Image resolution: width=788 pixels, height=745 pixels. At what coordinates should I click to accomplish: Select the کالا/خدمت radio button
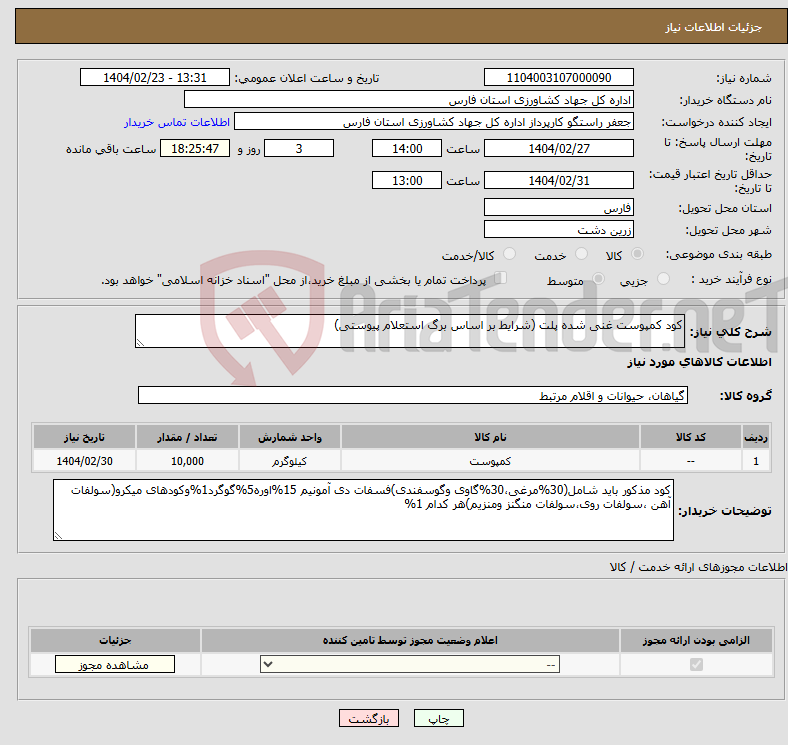[509, 254]
